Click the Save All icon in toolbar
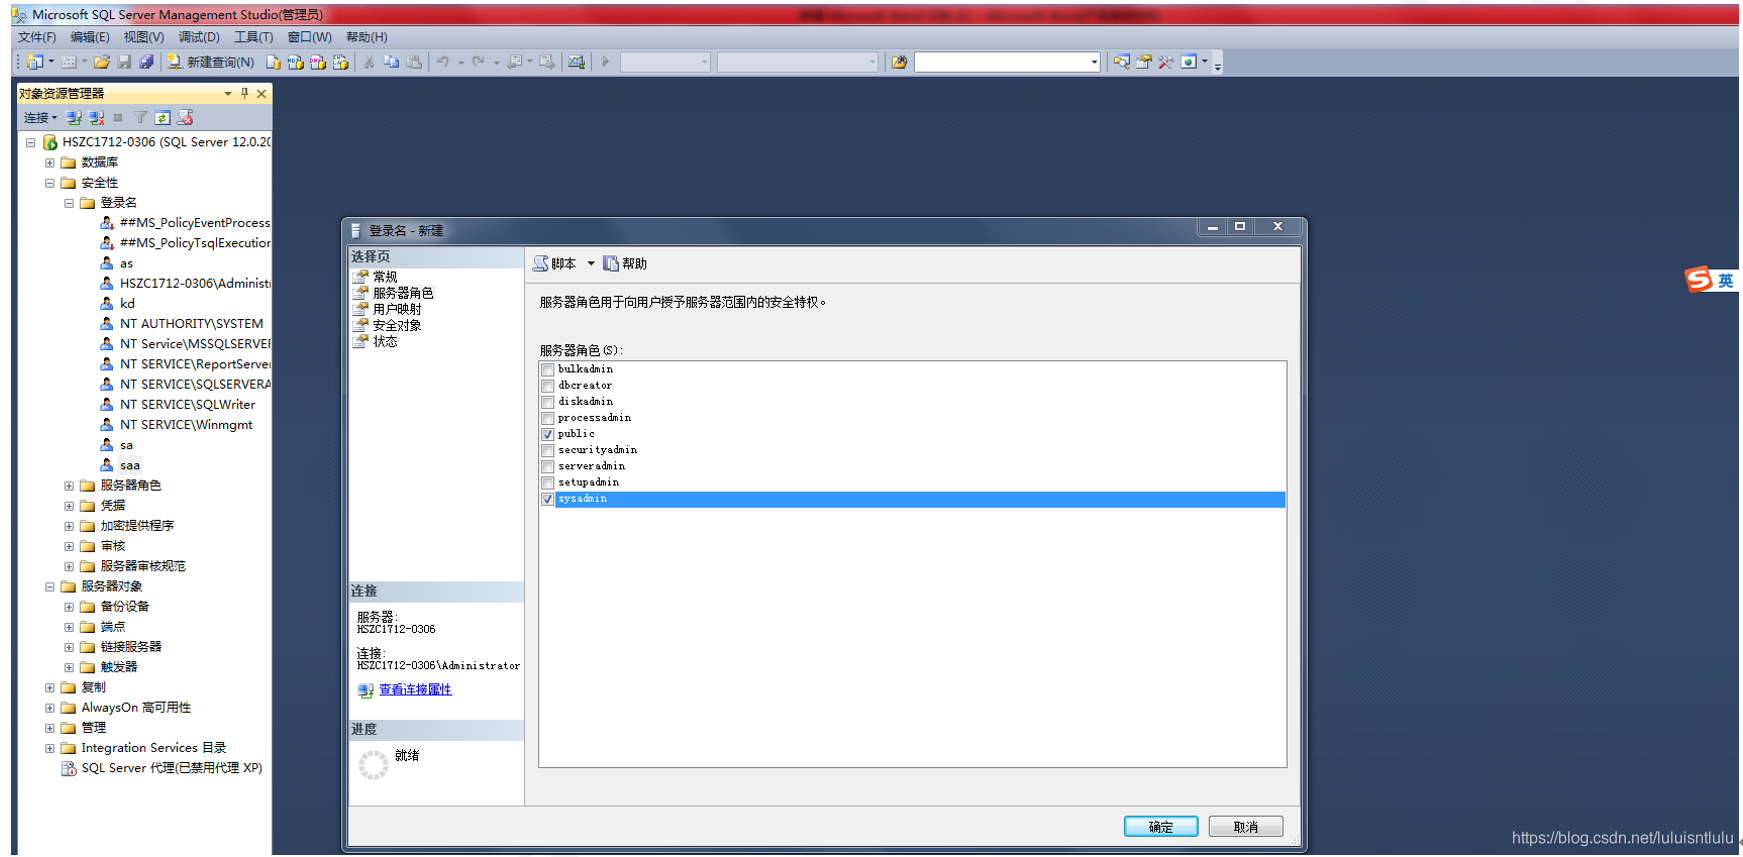The image size is (1743, 857). [146, 62]
